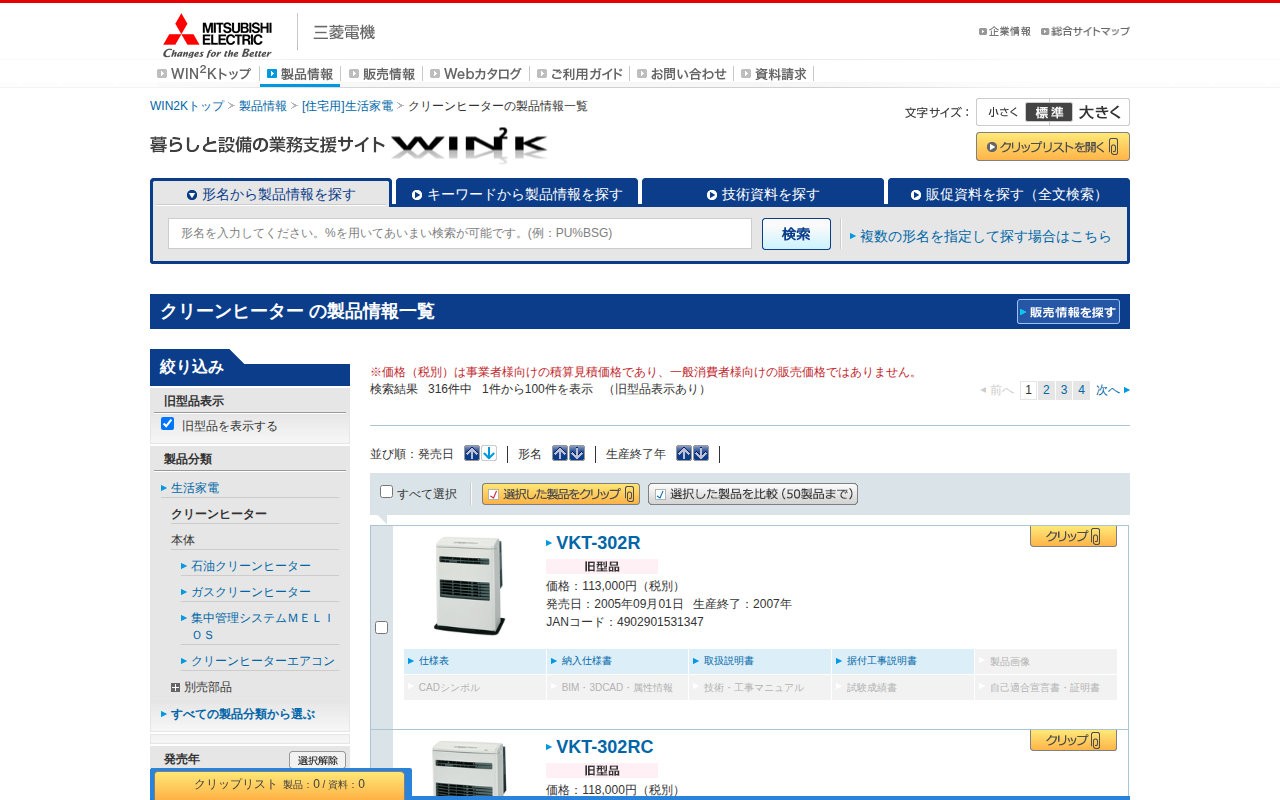Click 製品情報 breadcrumb link
The width and height of the screenshot is (1280, 800).
point(263,106)
